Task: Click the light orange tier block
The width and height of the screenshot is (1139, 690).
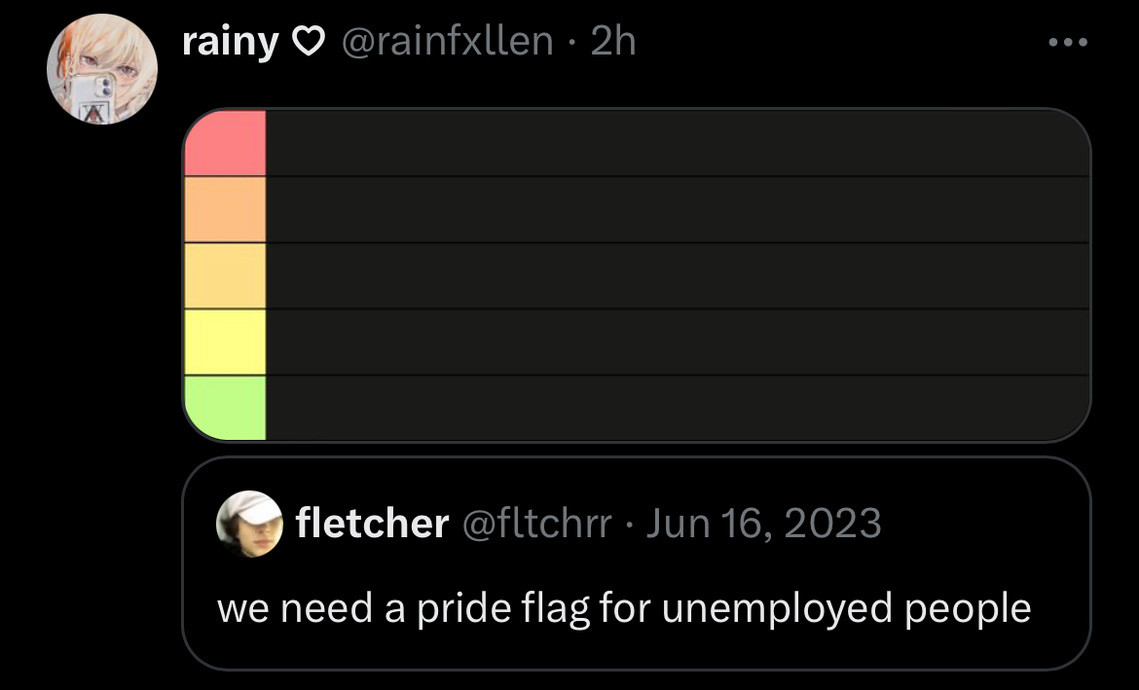Action: 225,276
